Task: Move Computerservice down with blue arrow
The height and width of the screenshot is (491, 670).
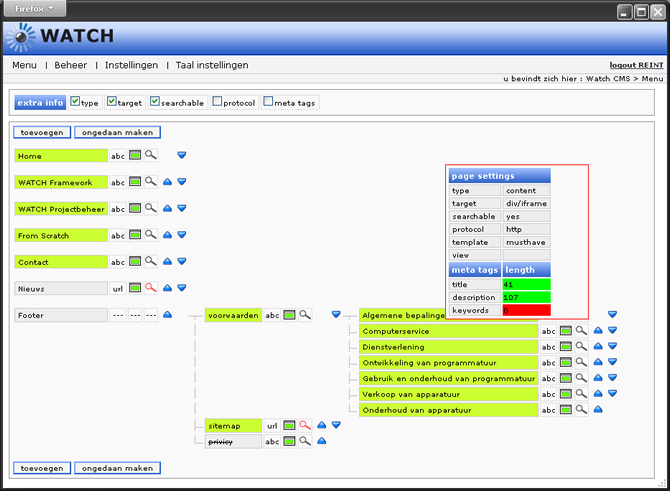Action: point(612,330)
